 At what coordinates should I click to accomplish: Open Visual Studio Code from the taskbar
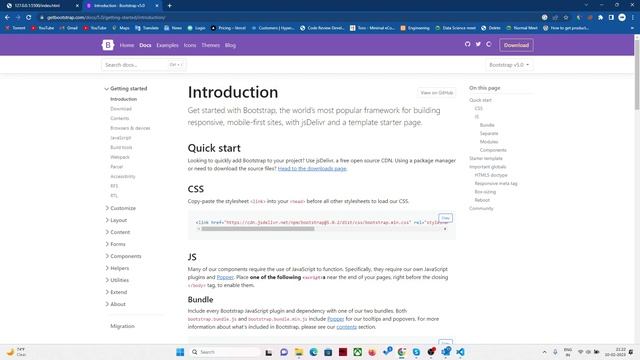pos(460,352)
